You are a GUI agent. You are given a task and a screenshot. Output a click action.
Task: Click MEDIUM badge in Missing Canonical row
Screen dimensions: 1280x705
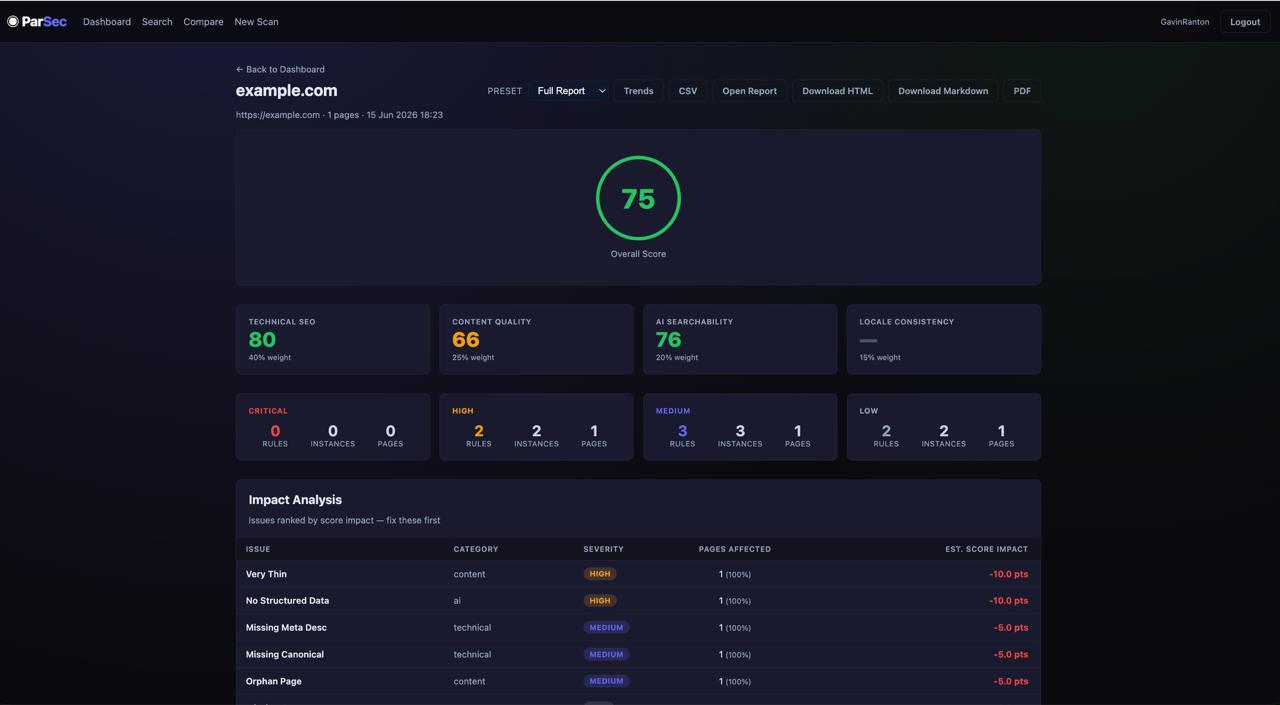tap(606, 654)
